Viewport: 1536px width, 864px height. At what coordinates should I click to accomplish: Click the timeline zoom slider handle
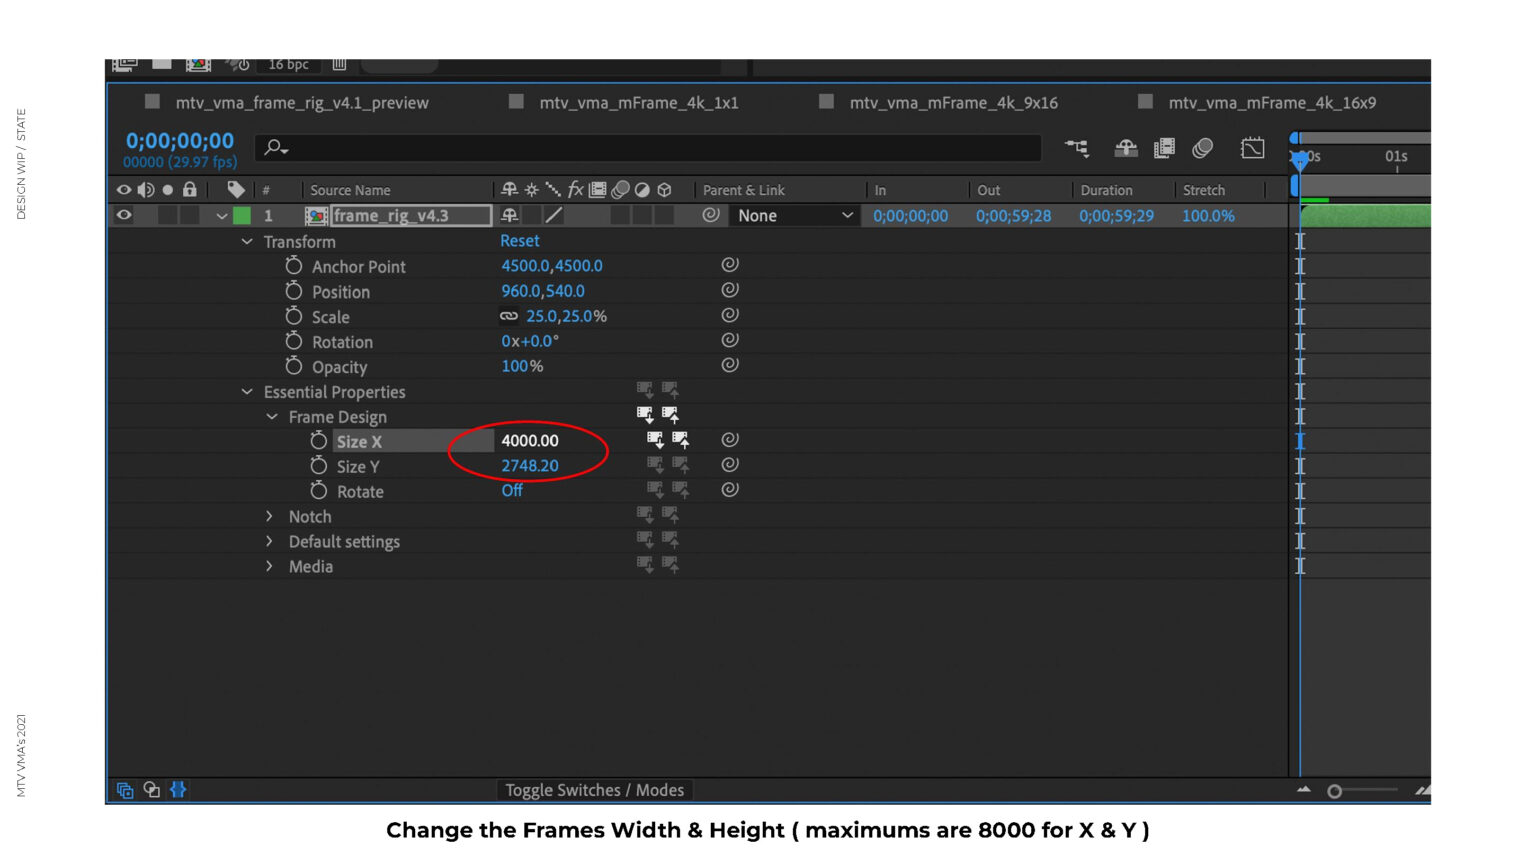pos(1334,791)
